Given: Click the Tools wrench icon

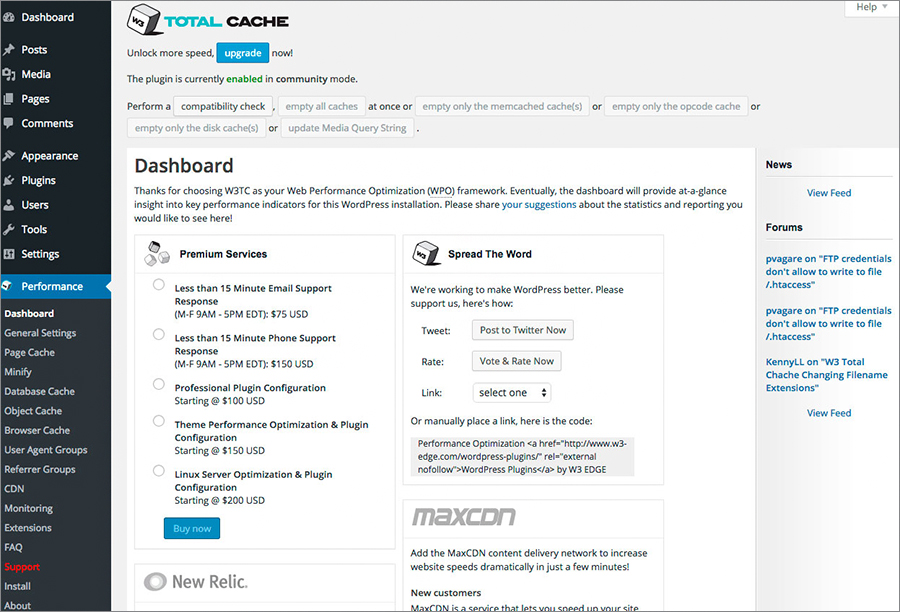Looking at the screenshot, I should tap(9, 229).
